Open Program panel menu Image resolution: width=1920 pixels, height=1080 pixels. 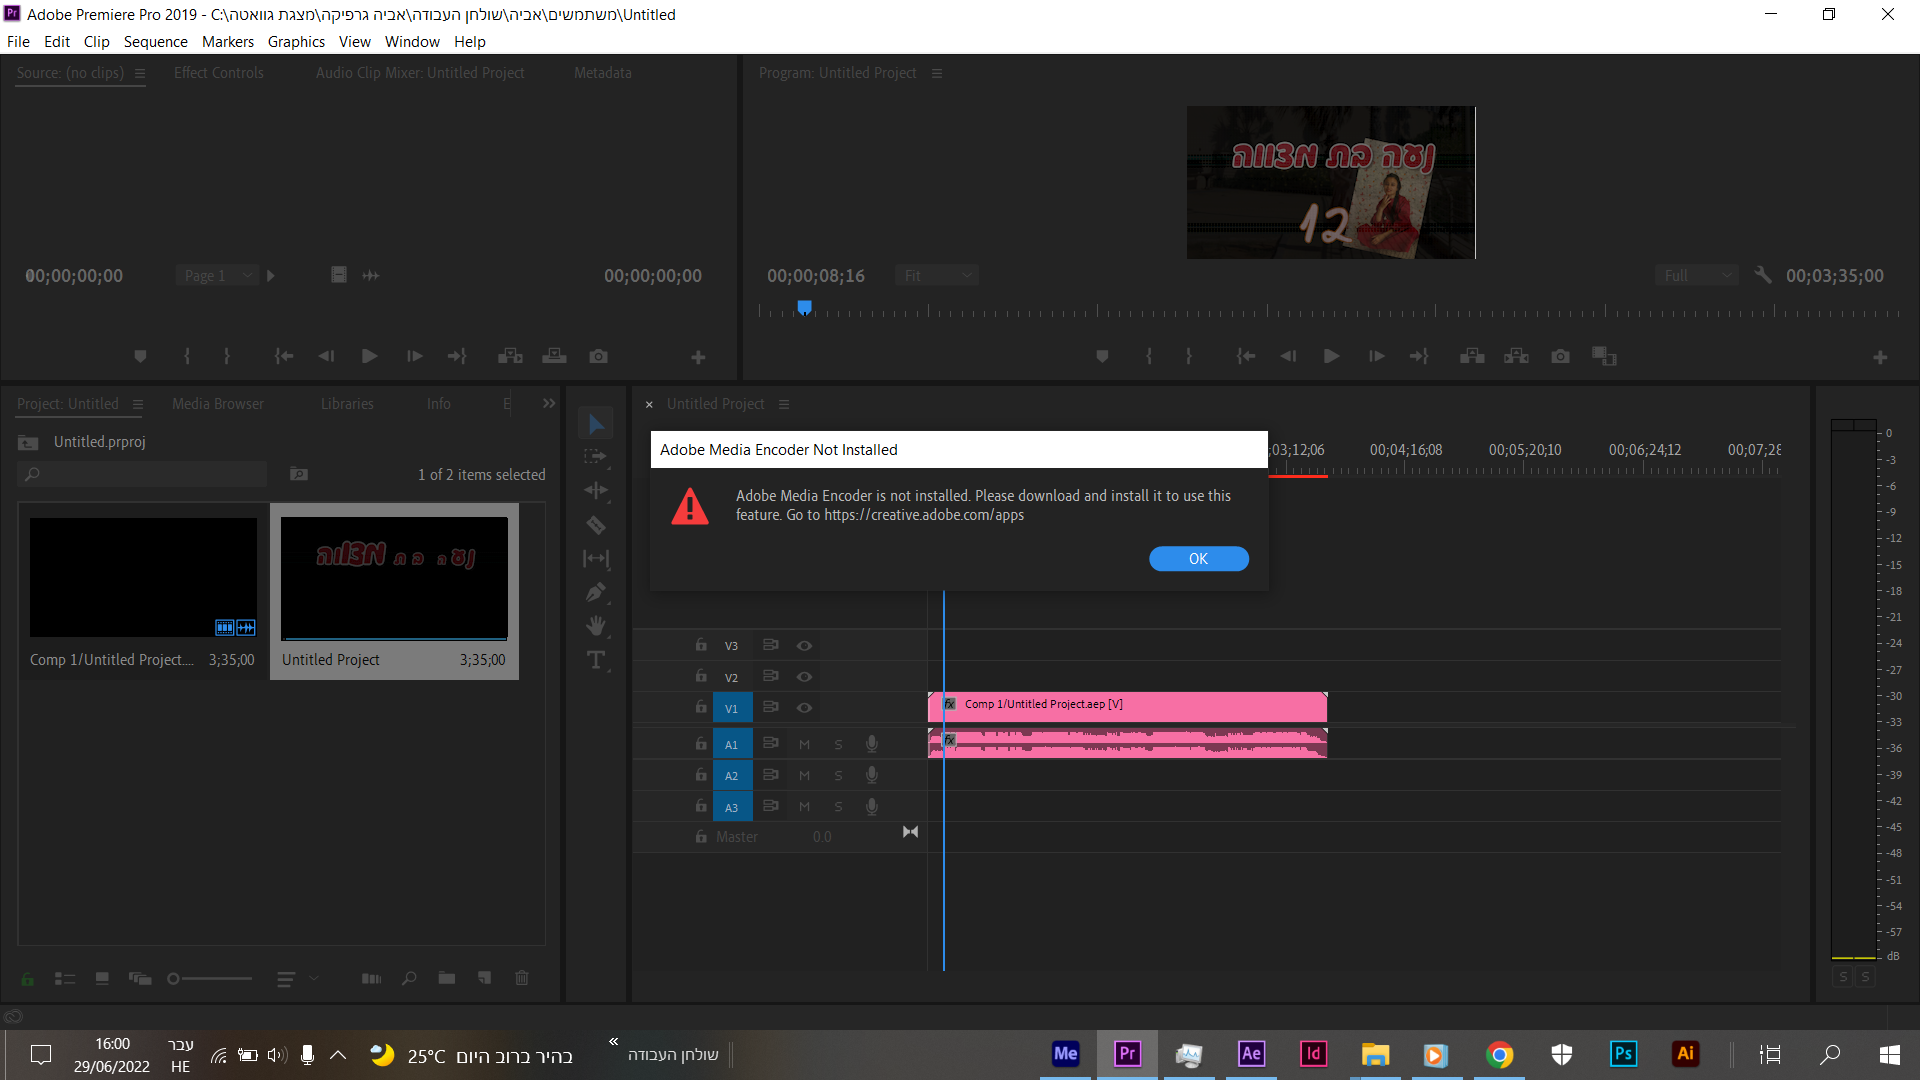click(937, 73)
